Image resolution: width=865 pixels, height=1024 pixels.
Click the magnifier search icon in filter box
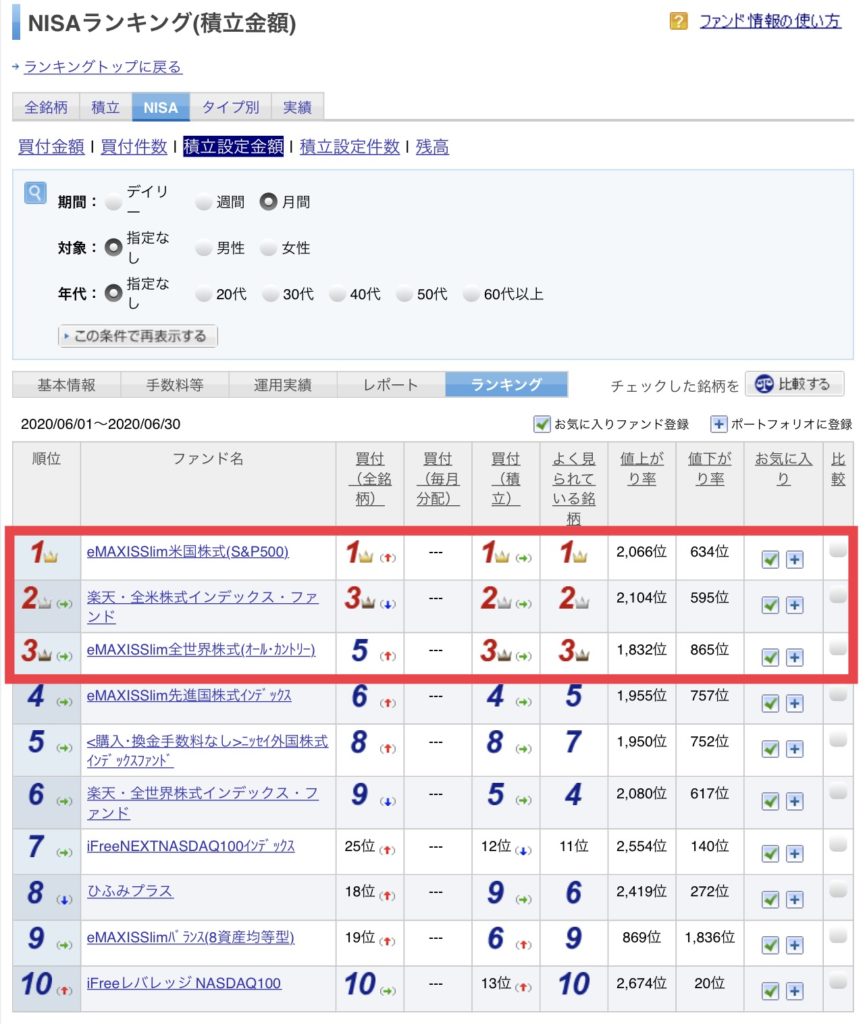click(x=35, y=193)
